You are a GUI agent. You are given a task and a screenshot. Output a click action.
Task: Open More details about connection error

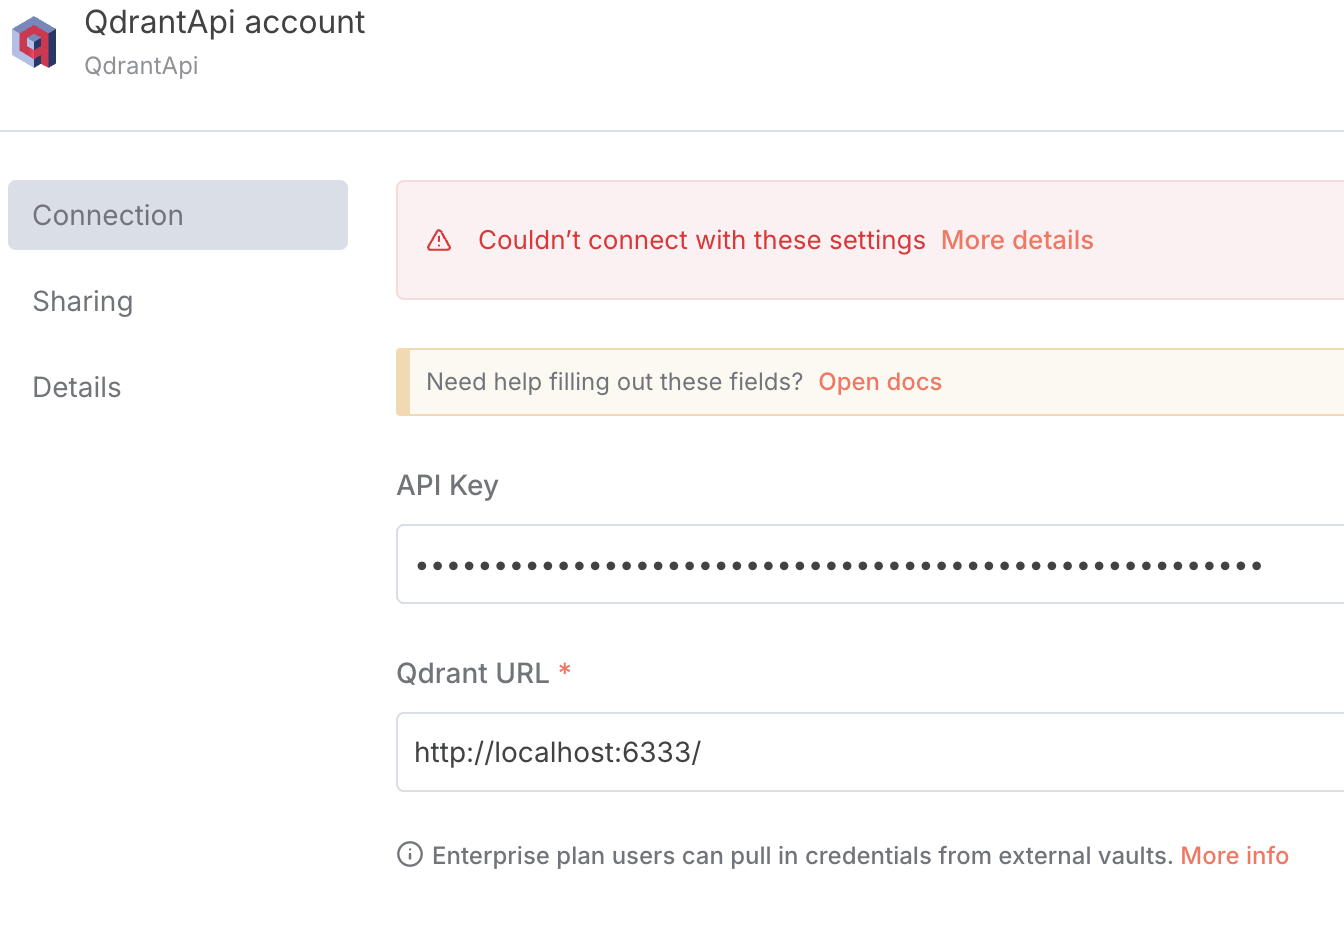pyautogui.click(x=1017, y=240)
